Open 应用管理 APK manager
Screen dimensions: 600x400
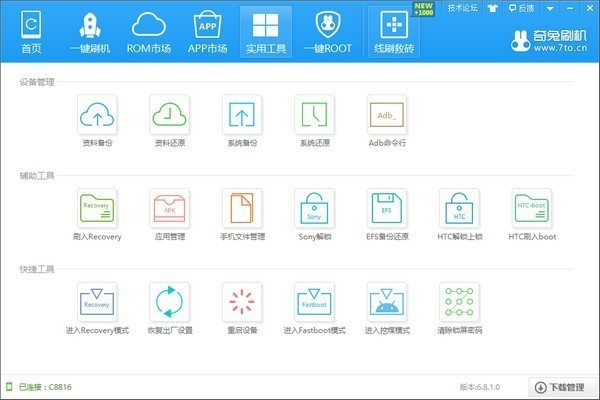[x=170, y=209]
